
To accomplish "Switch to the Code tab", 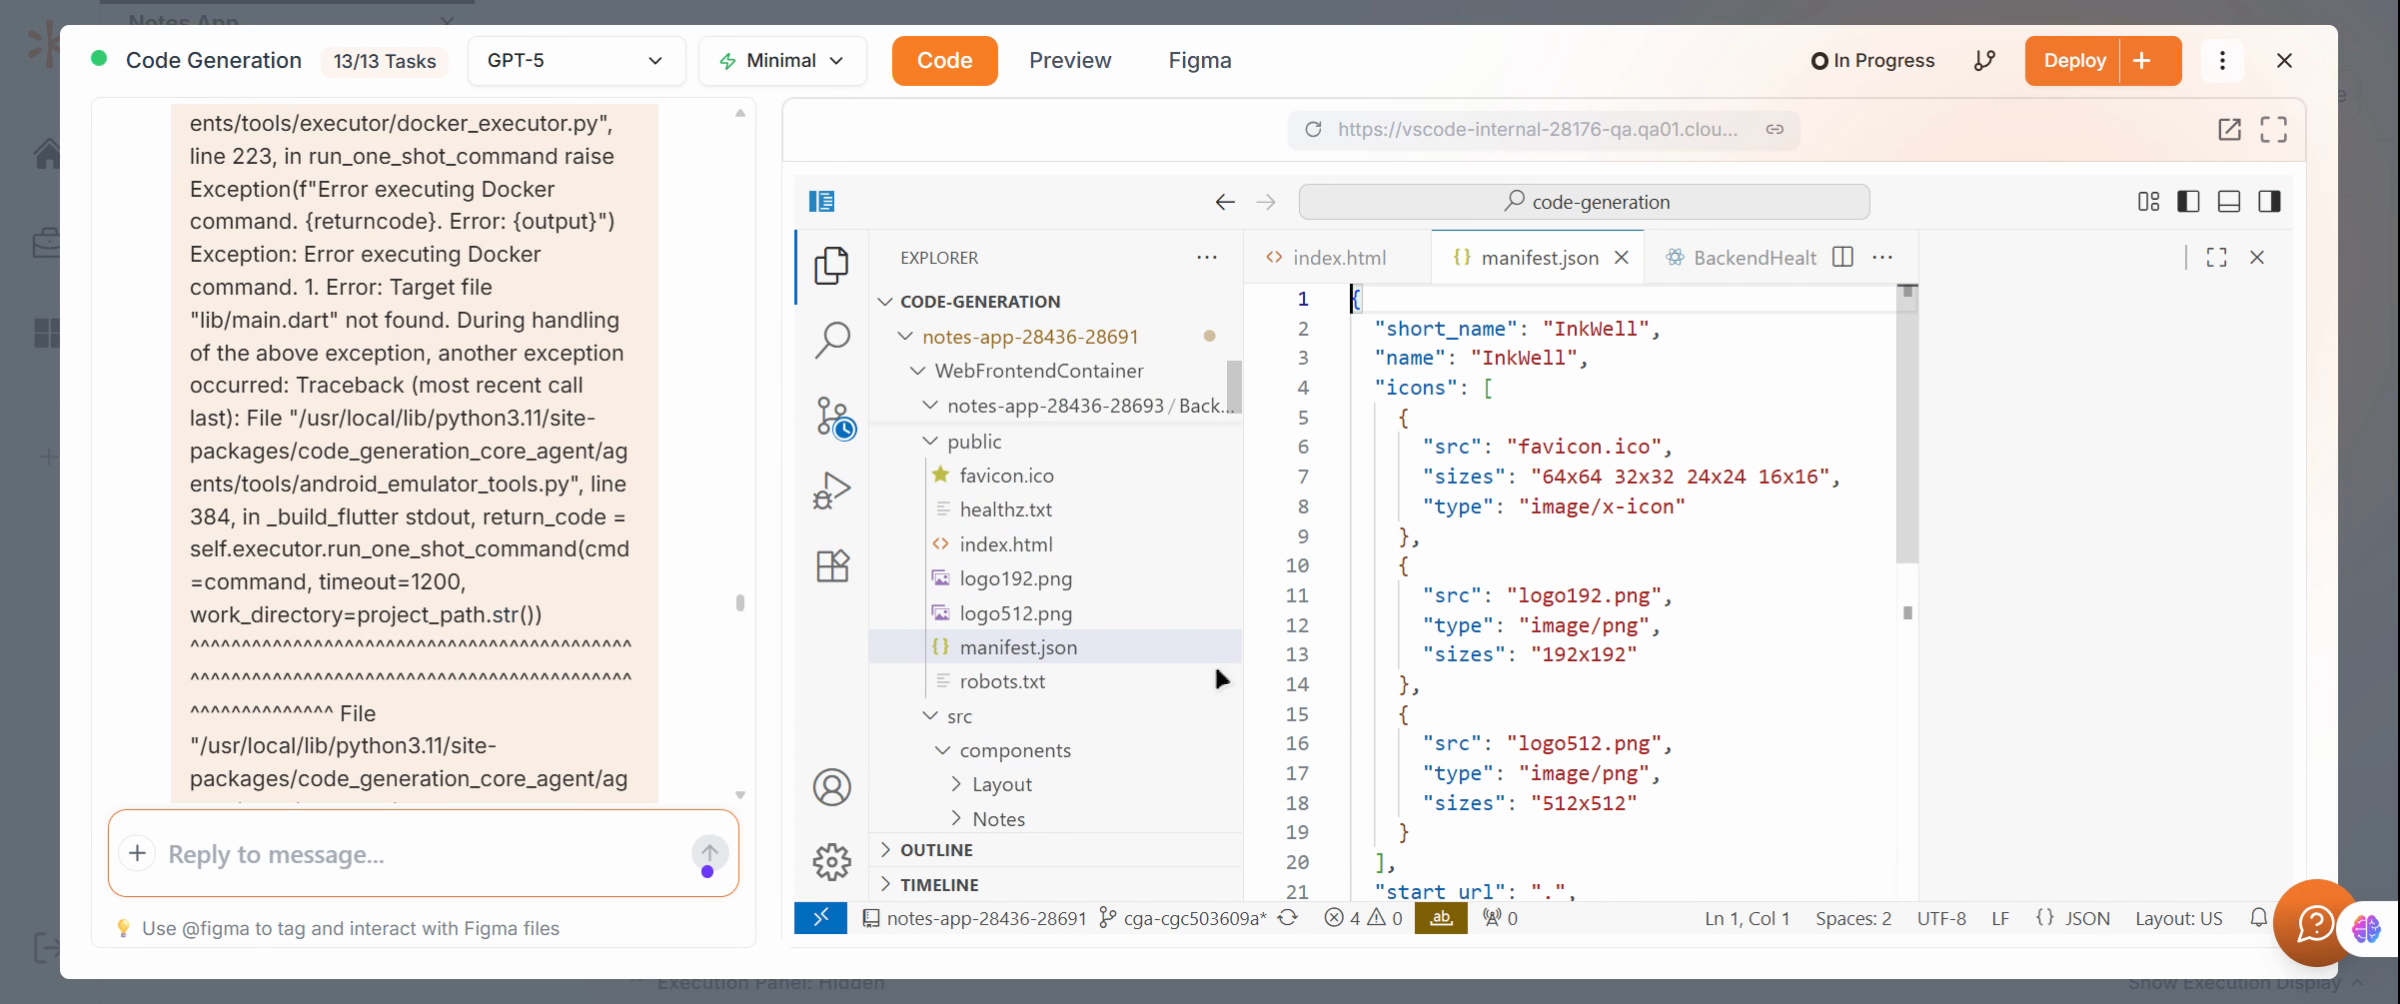I will coord(944,61).
